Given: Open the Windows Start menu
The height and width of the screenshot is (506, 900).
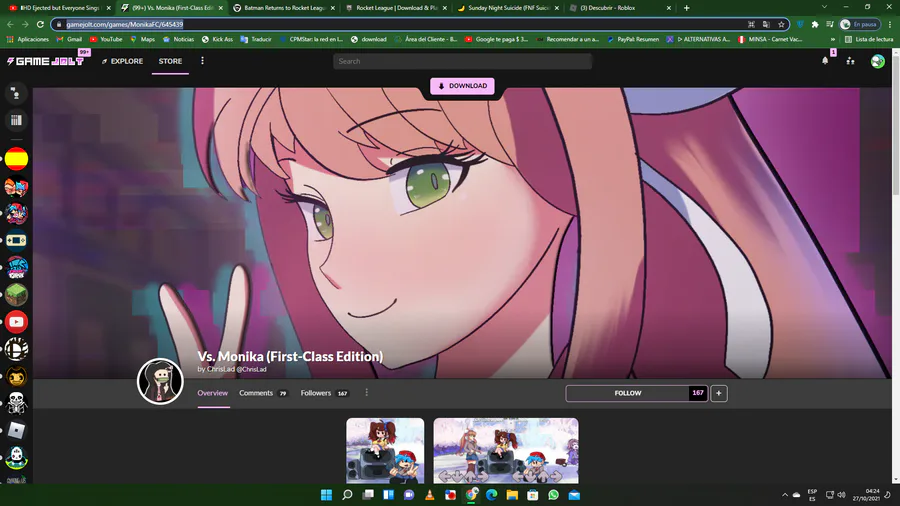Looking at the screenshot, I should (x=326, y=495).
